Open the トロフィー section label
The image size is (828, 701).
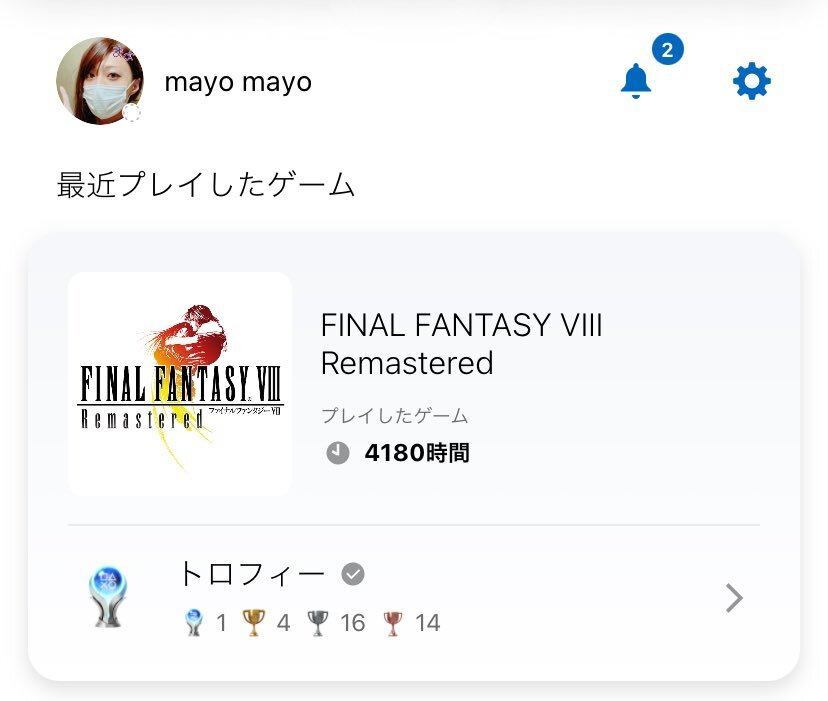tap(252, 574)
